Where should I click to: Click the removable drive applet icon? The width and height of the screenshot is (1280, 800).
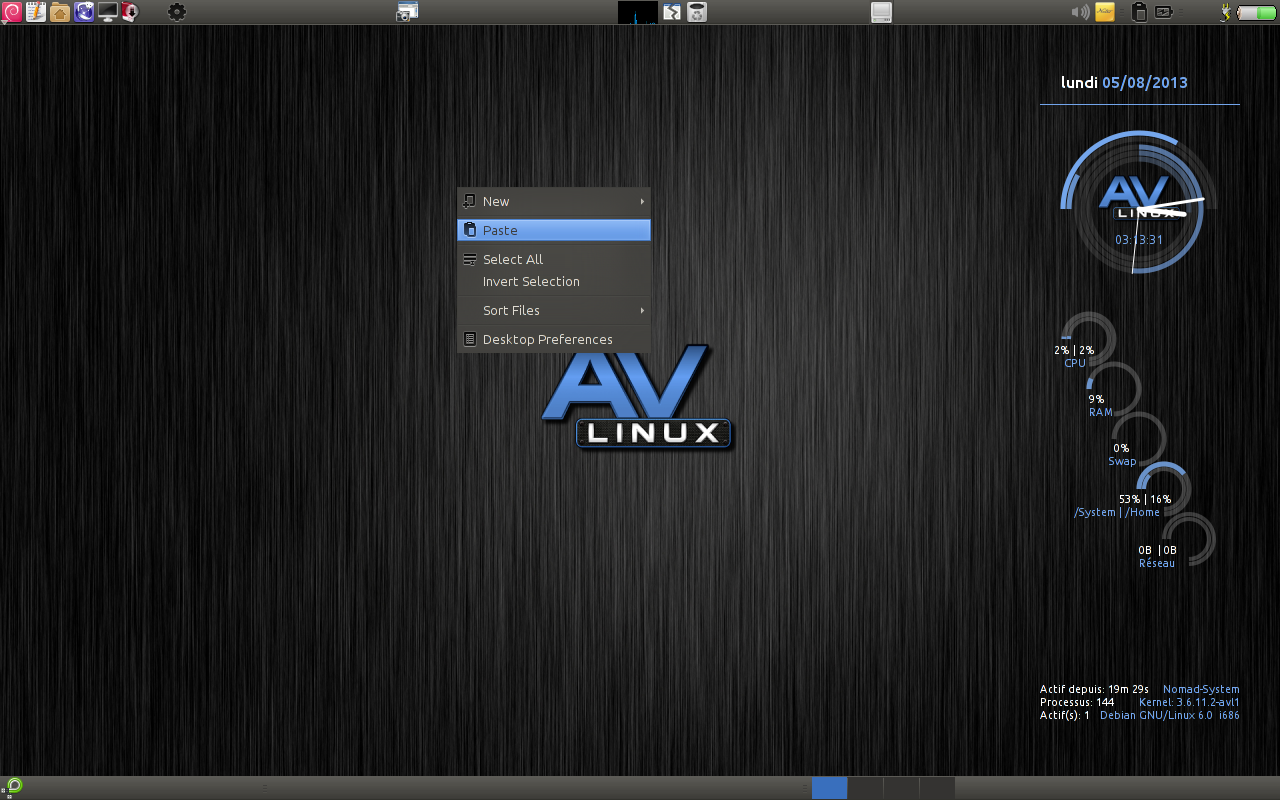(x=881, y=12)
